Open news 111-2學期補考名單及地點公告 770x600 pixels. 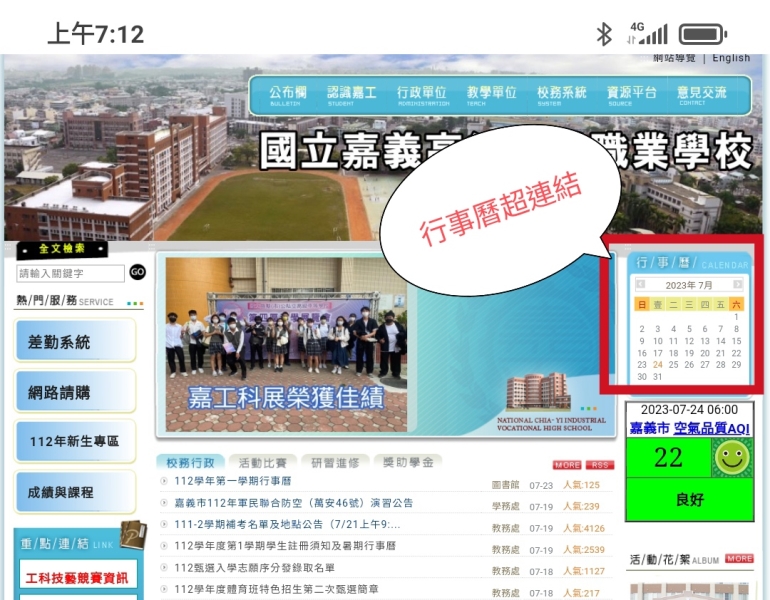coord(287,524)
